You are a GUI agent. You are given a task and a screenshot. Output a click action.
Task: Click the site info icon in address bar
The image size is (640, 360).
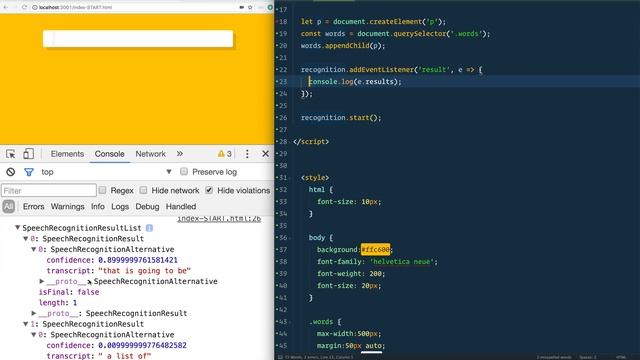(35, 7)
